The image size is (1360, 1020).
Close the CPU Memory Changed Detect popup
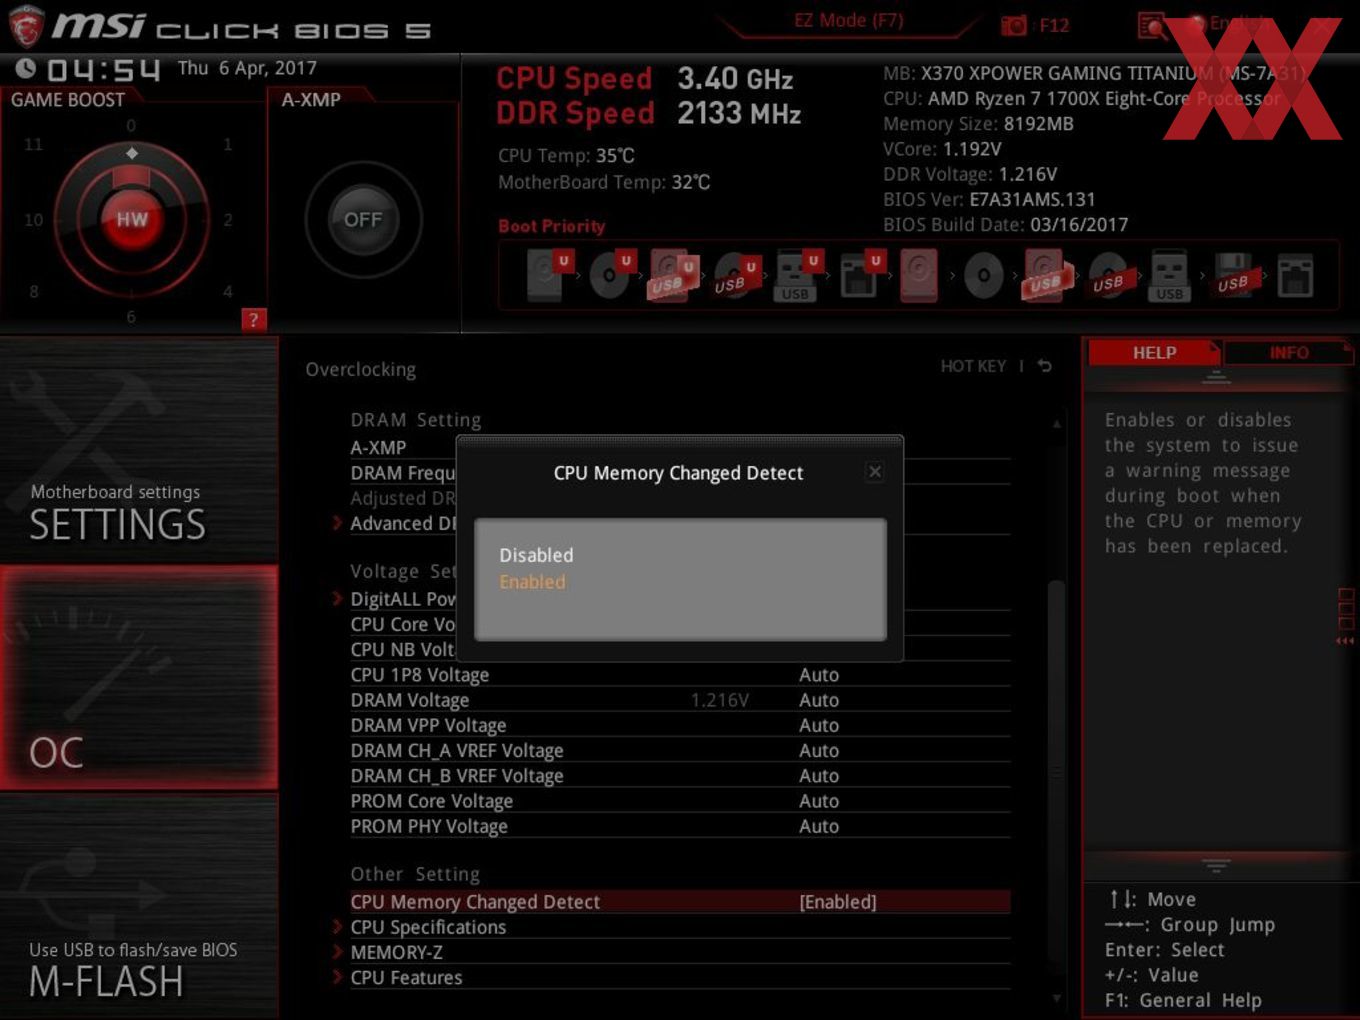coord(875,471)
